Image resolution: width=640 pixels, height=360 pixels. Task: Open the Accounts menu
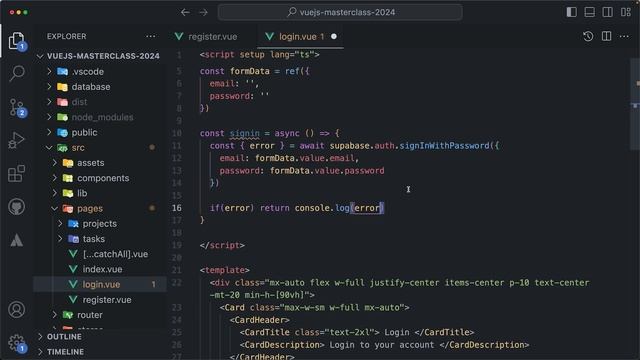coord(17,310)
